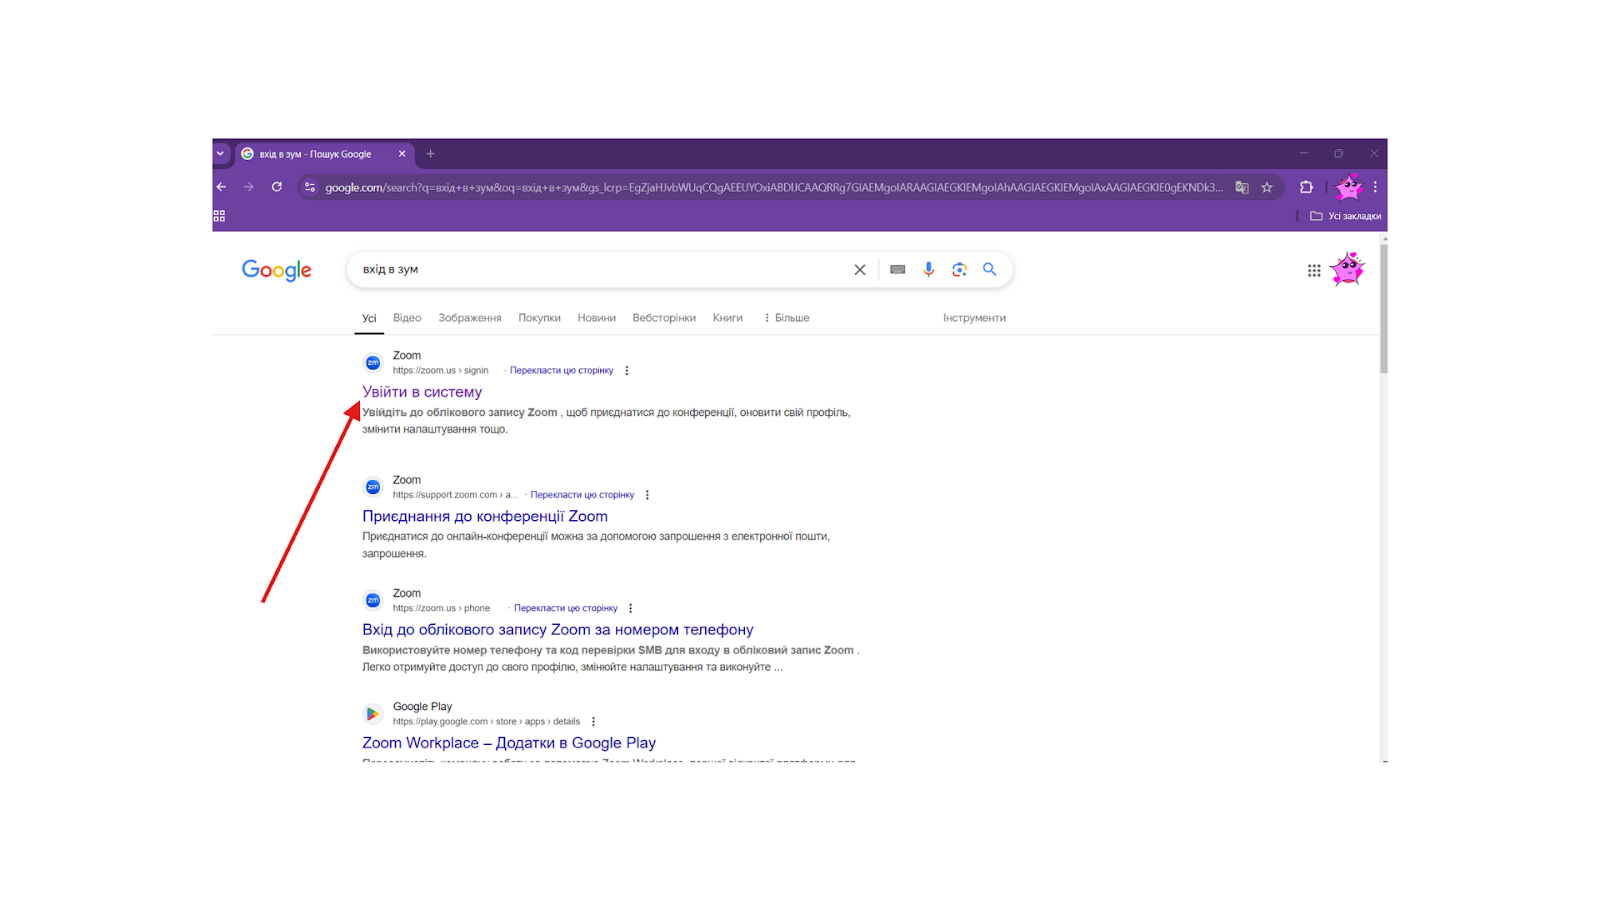Click the address bar URL

pyautogui.click(x=773, y=187)
